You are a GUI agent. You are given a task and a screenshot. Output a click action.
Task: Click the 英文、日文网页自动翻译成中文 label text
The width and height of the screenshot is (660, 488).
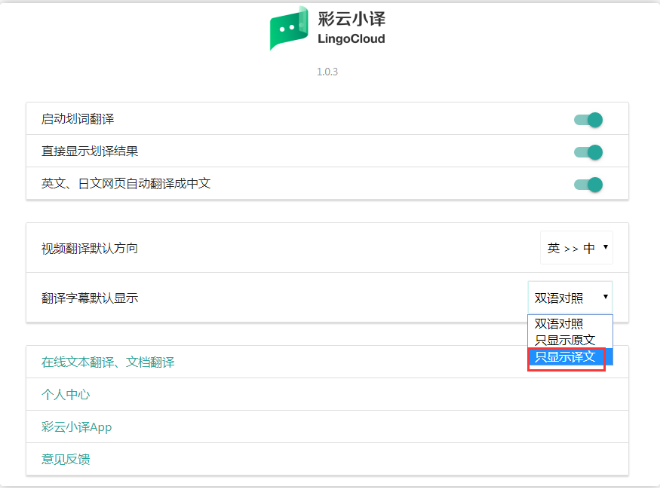click(x=126, y=184)
